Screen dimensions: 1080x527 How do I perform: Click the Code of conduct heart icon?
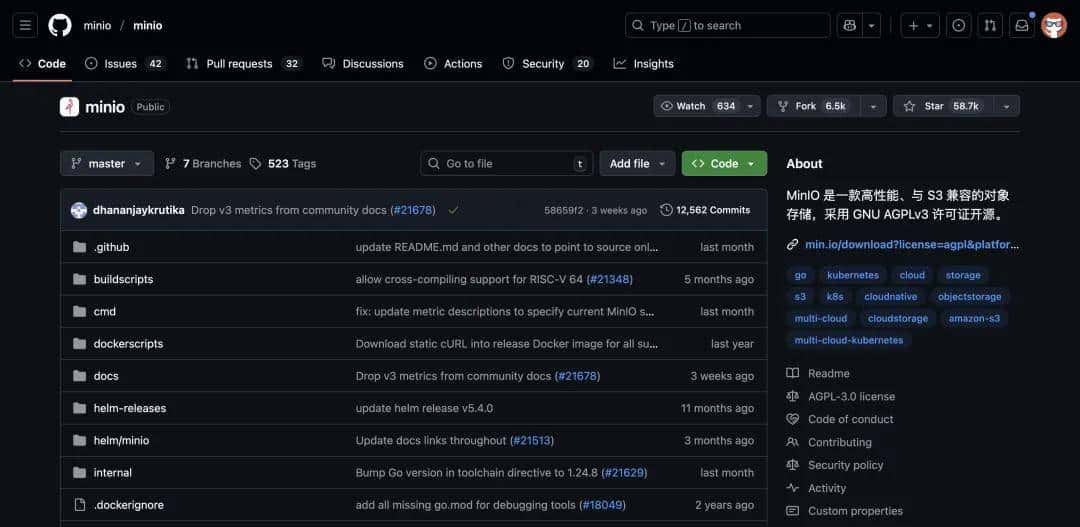point(793,419)
